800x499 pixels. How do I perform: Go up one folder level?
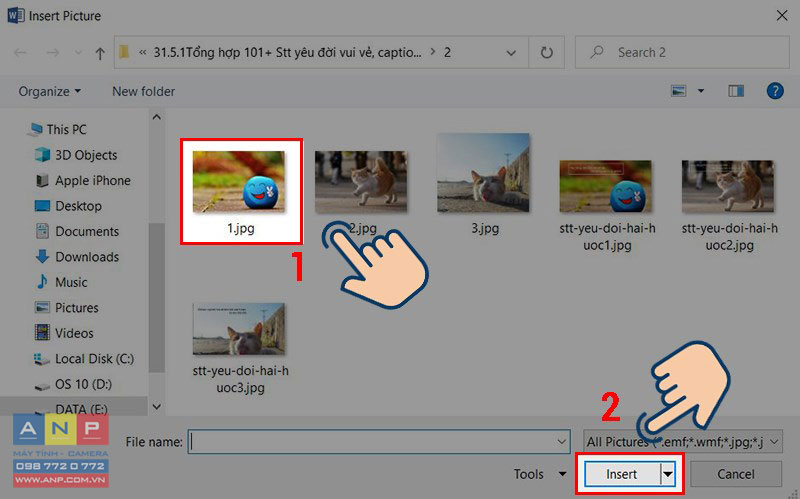(x=100, y=53)
